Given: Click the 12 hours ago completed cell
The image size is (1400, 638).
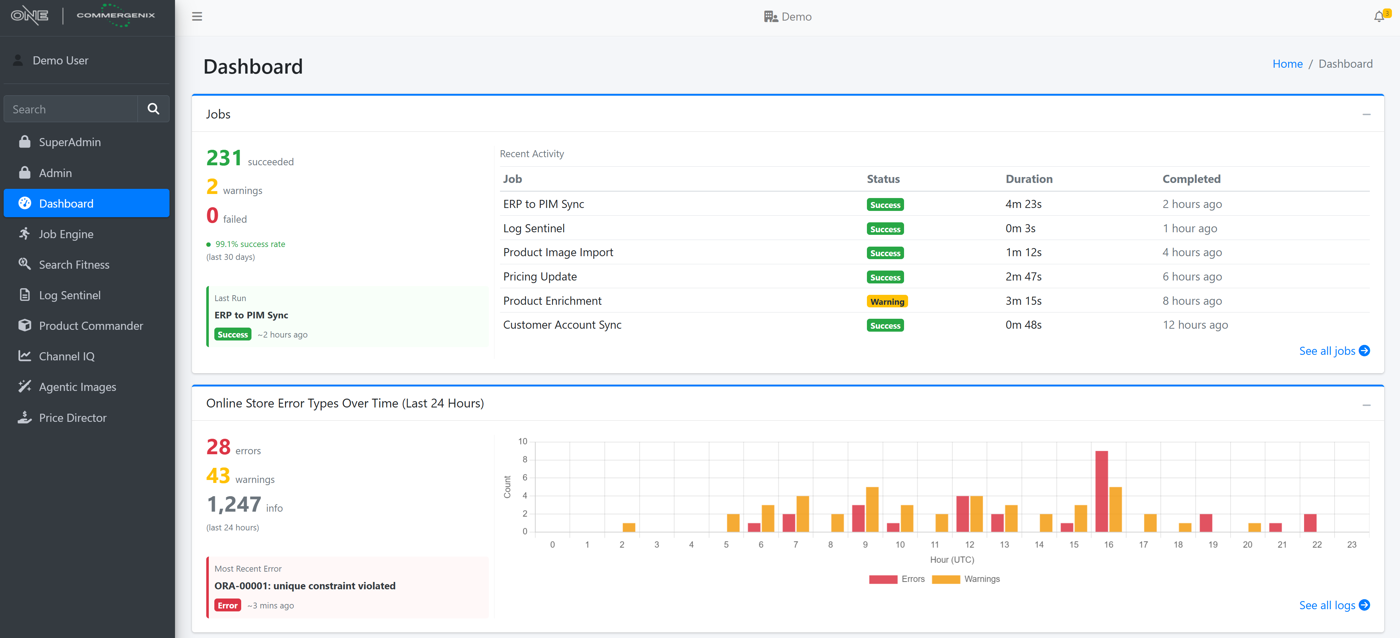Looking at the screenshot, I should [x=1195, y=325].
